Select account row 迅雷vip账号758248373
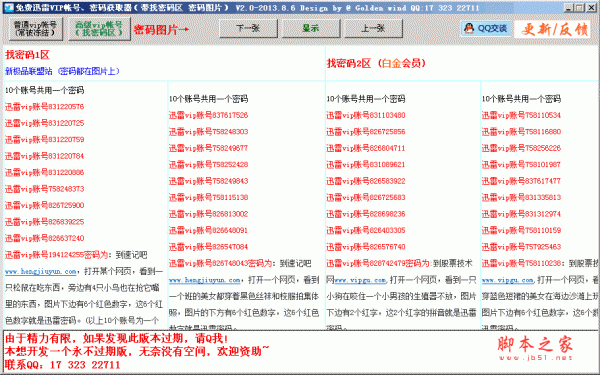 pos(44,189)
